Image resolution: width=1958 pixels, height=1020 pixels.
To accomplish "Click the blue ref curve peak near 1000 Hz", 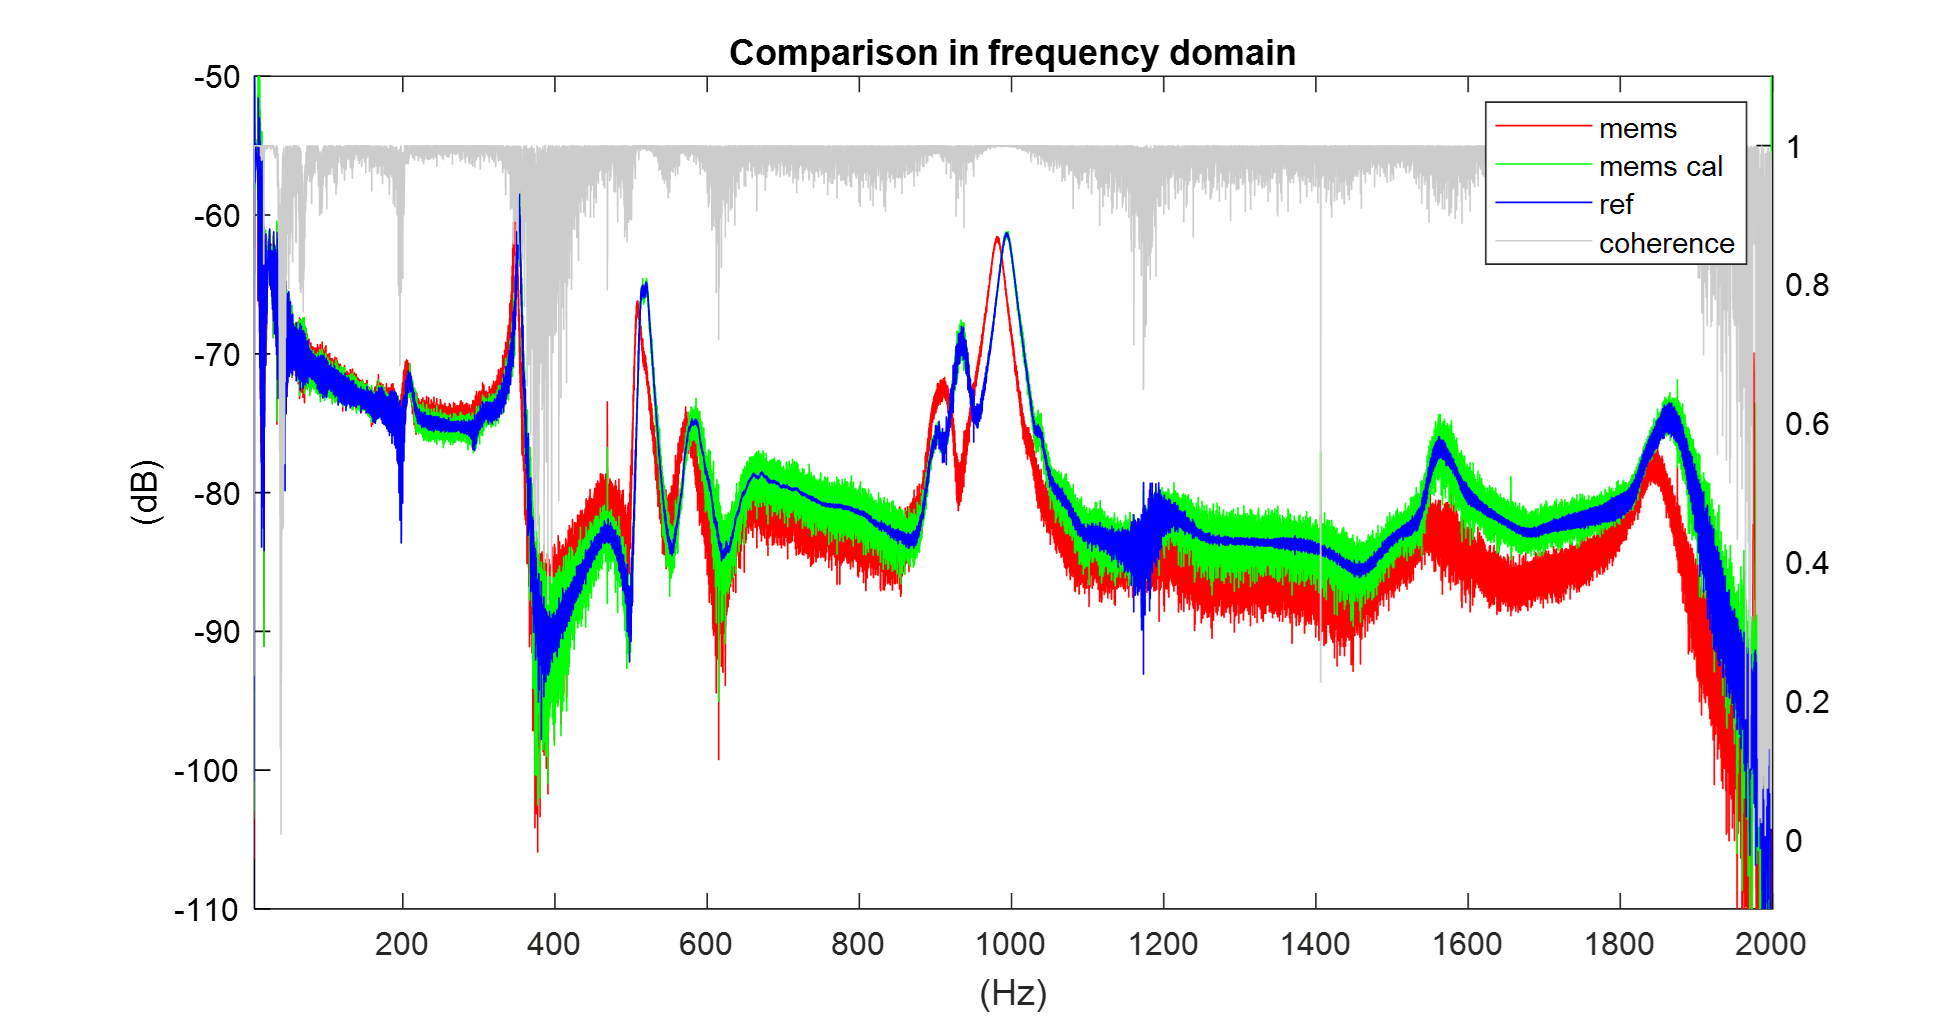I will 1007,234.
